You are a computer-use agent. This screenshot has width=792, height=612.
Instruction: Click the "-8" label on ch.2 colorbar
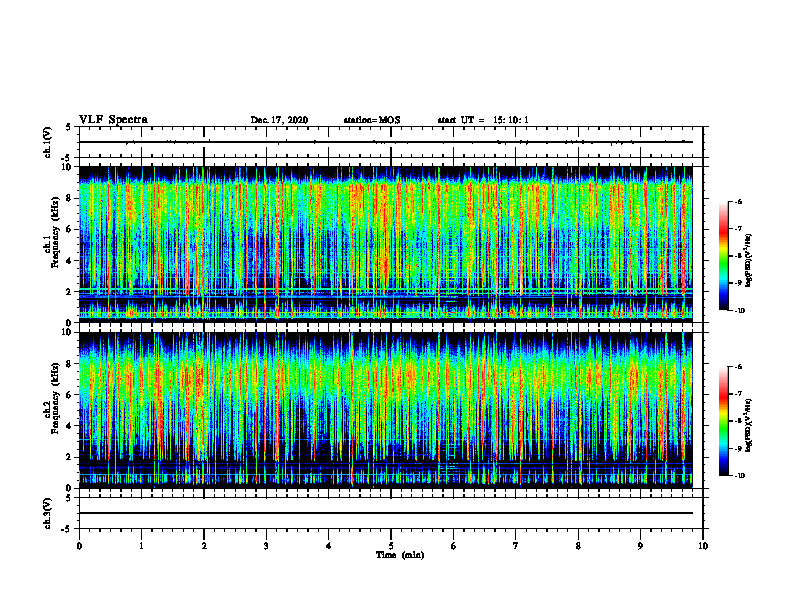click(738, 421)
